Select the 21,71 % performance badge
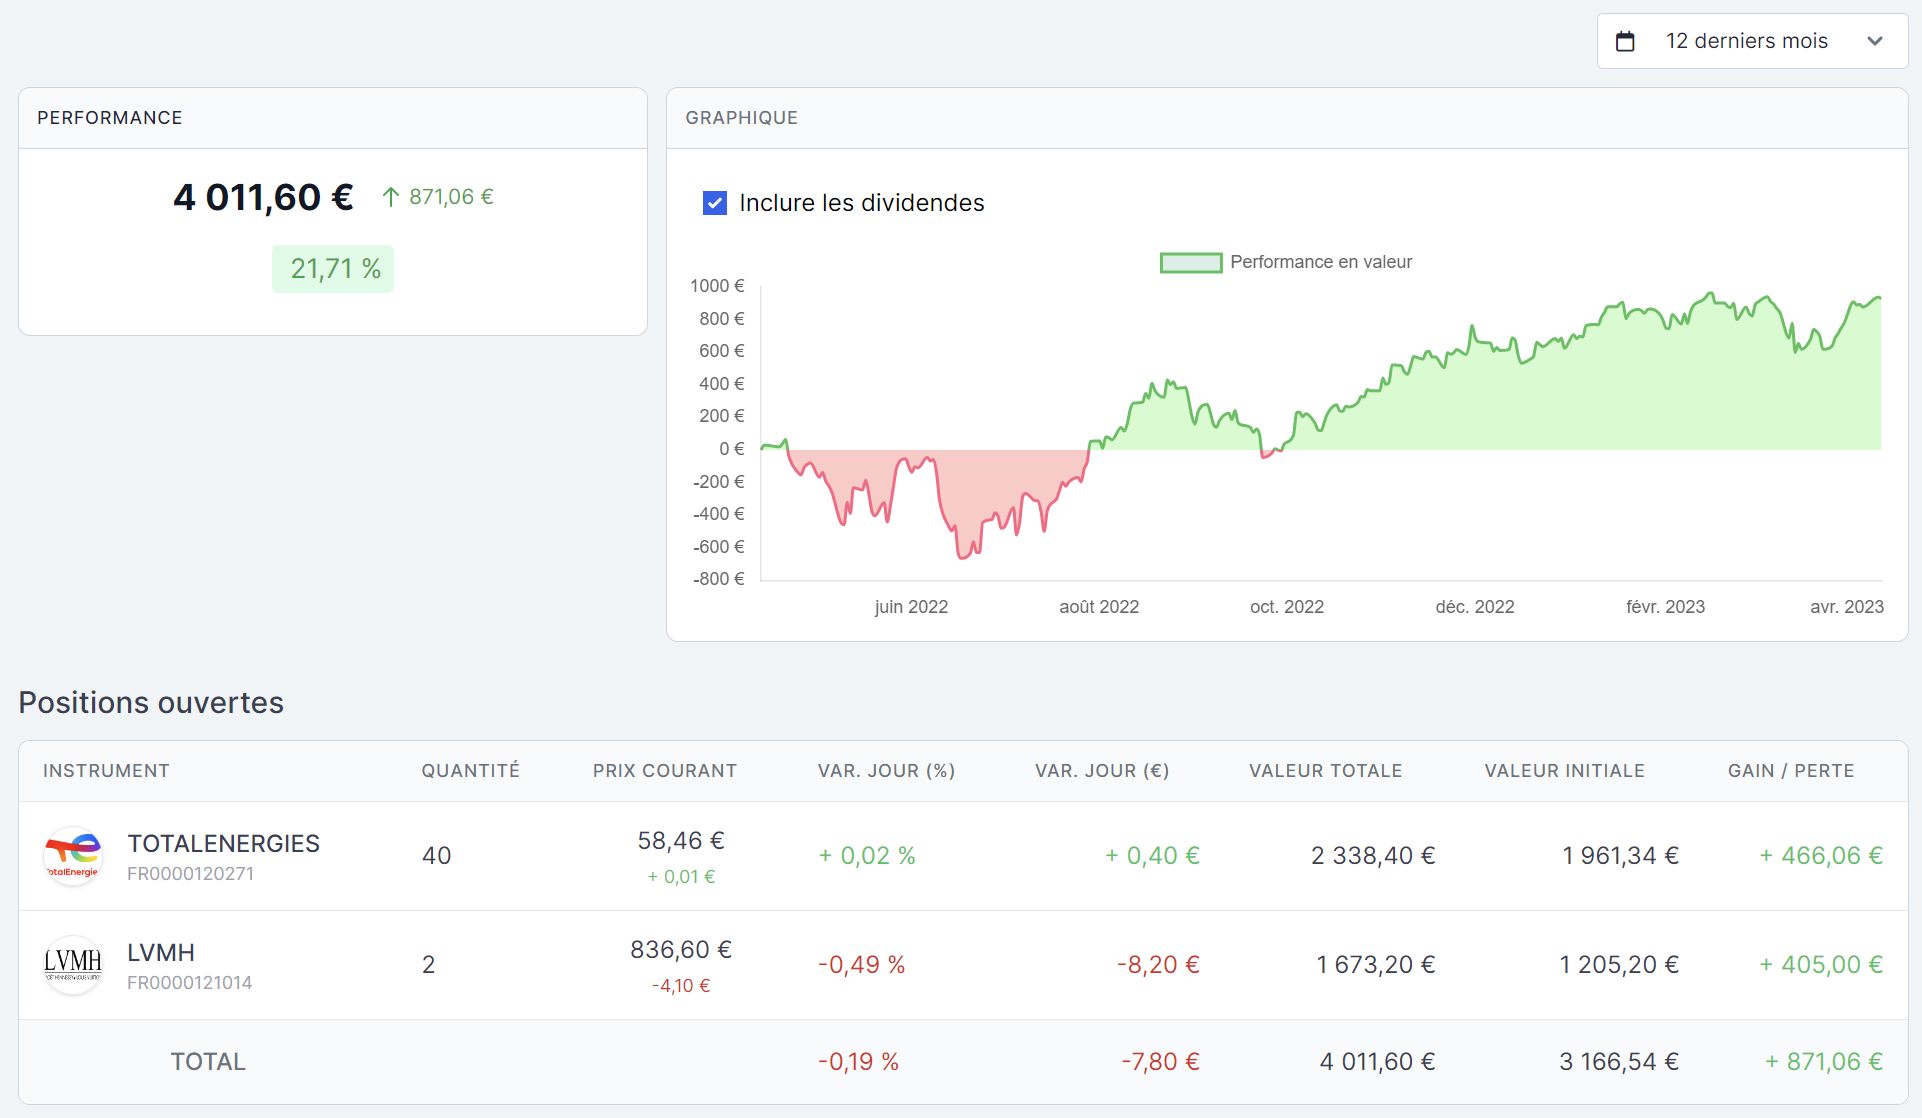Screen dimensions: 1922x1118 coord(333,269)
